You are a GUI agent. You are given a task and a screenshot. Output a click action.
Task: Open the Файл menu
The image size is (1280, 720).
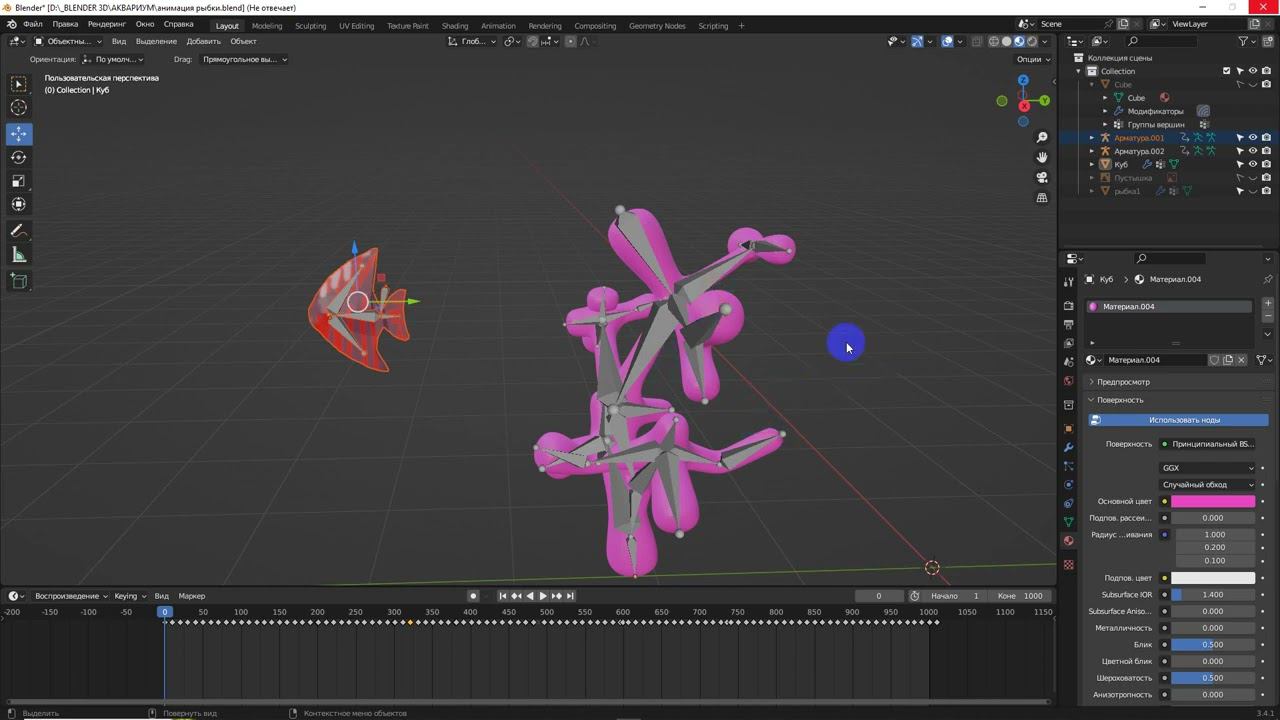(33, 24)
